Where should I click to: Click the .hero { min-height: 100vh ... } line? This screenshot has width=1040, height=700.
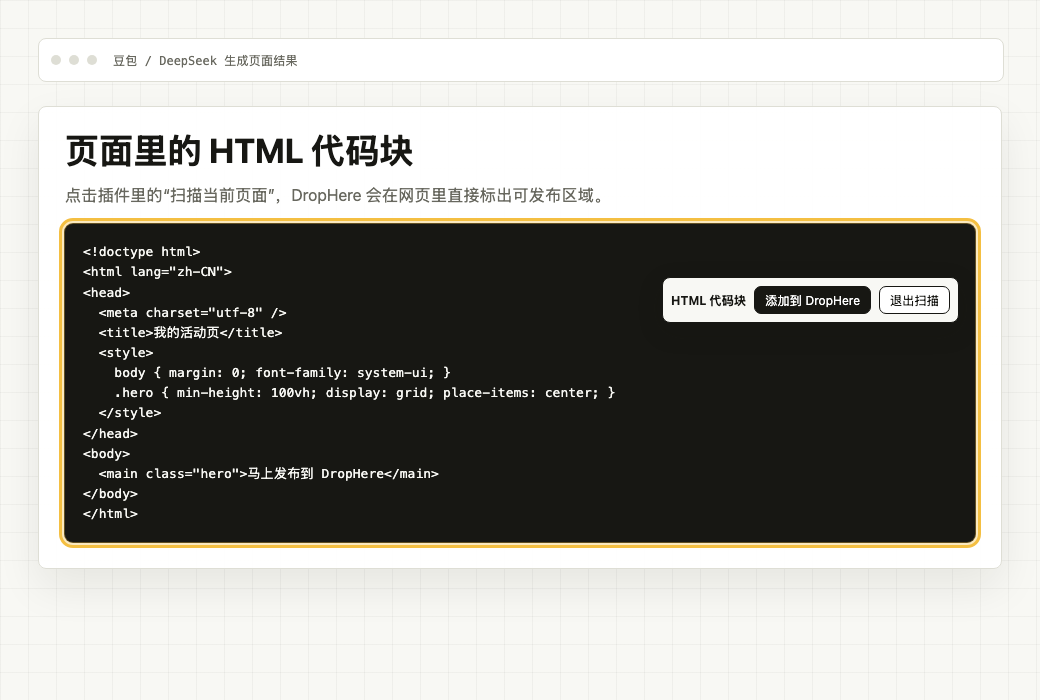click(365, 393)
